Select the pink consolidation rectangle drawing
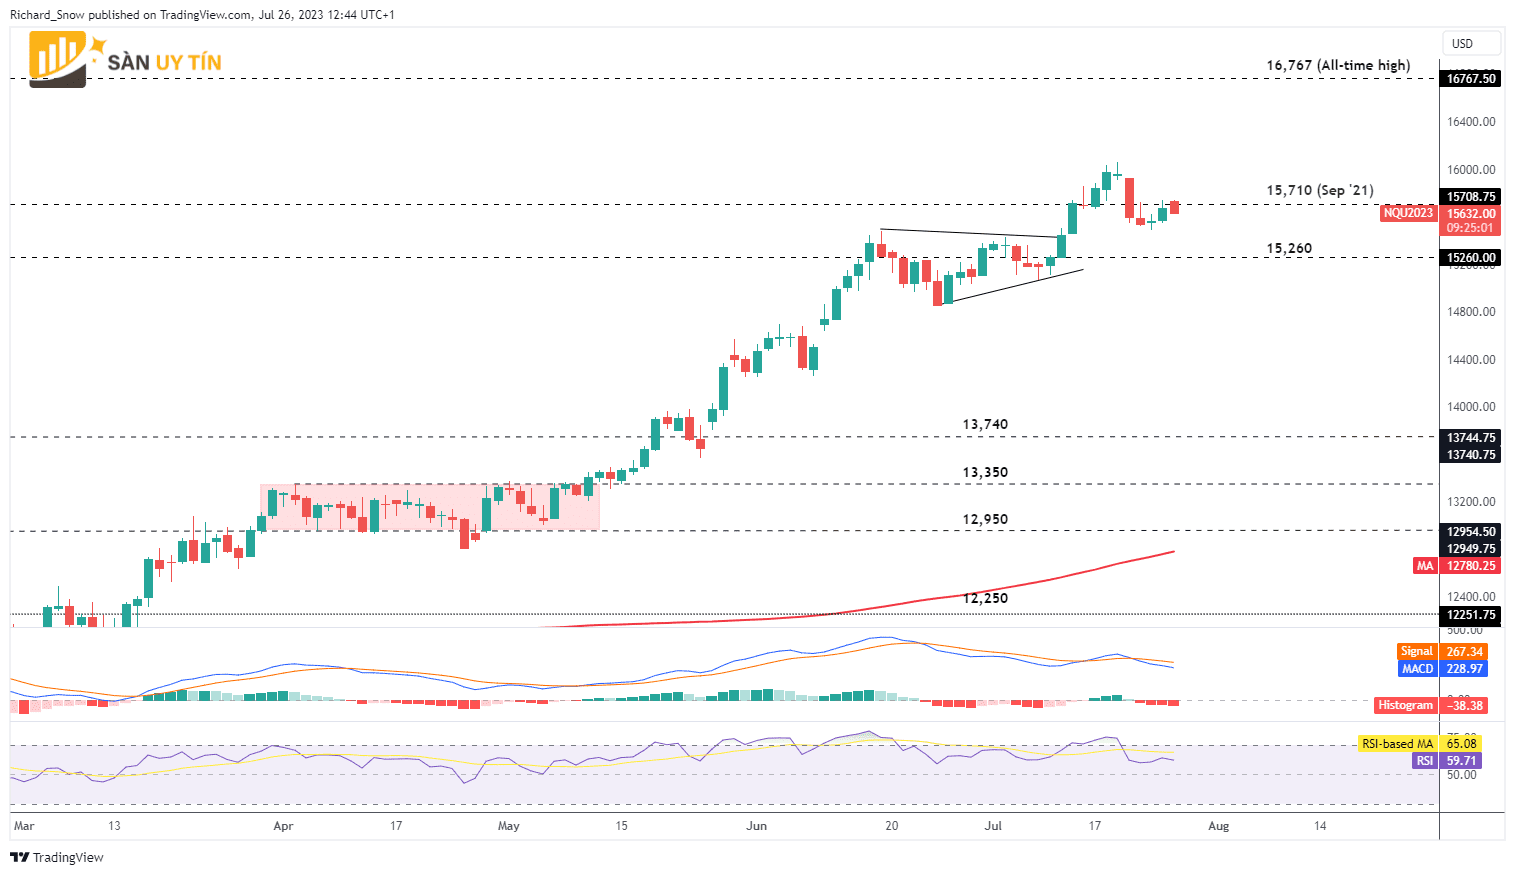The image size is (1515, 875). [430, 507]
